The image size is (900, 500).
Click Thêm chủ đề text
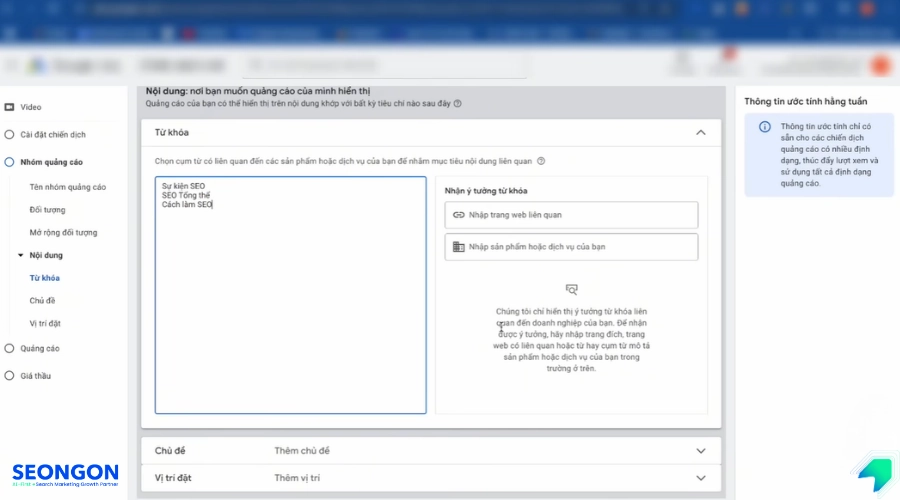pos(302,451)
